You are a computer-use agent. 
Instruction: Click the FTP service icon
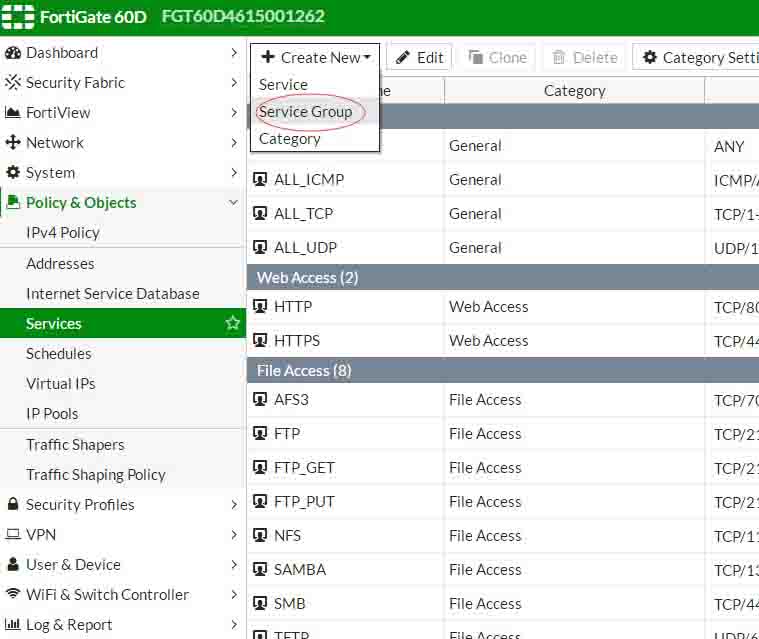click(260, 433)
